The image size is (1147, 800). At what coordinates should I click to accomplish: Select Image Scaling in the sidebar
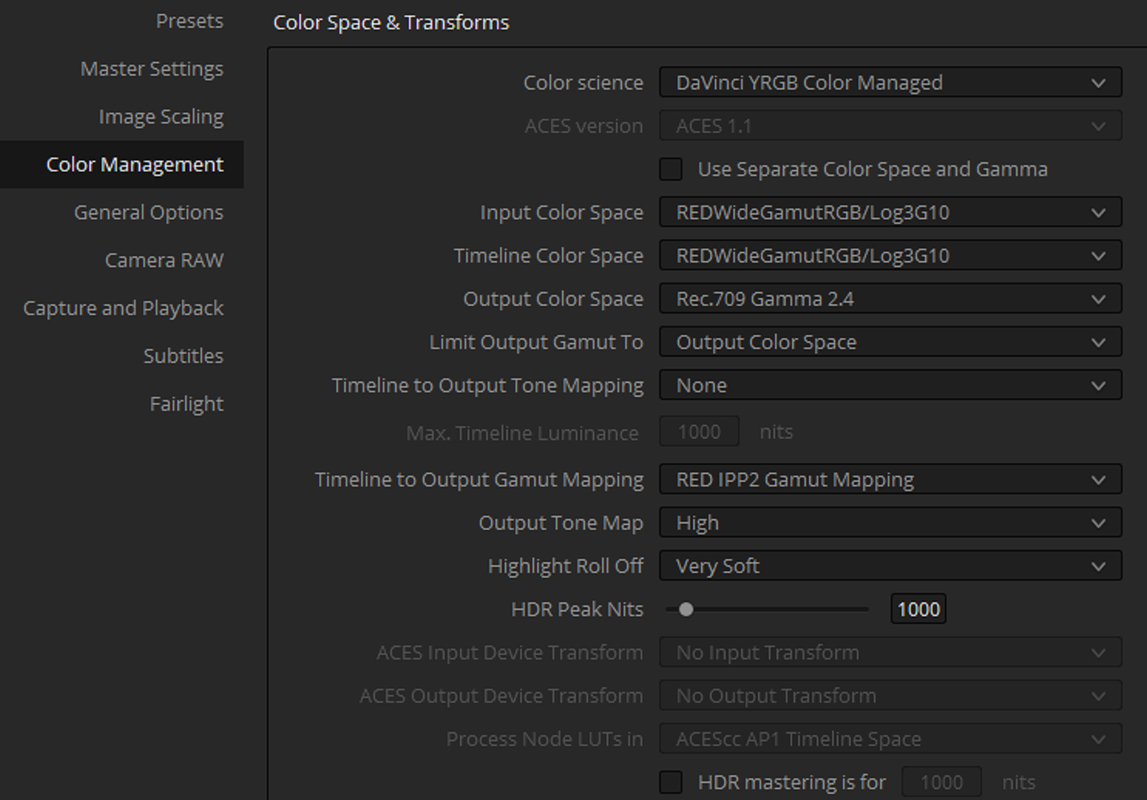tap(161, 117)
